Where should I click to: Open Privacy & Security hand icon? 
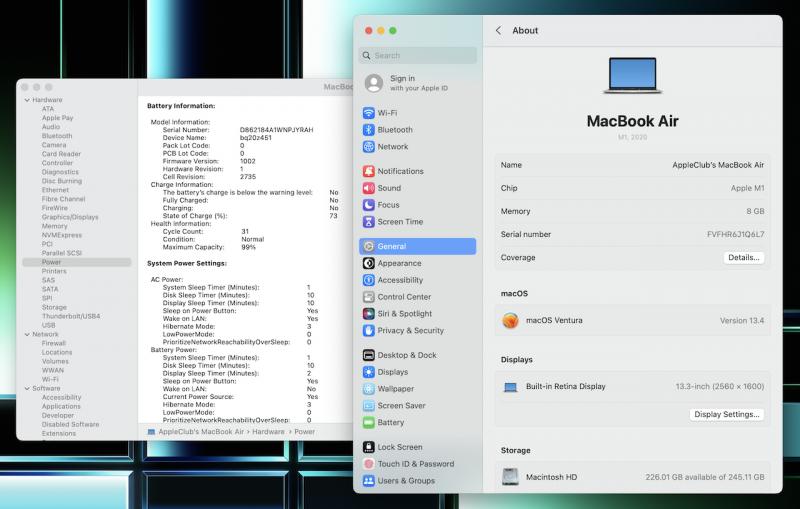point(368,330)
